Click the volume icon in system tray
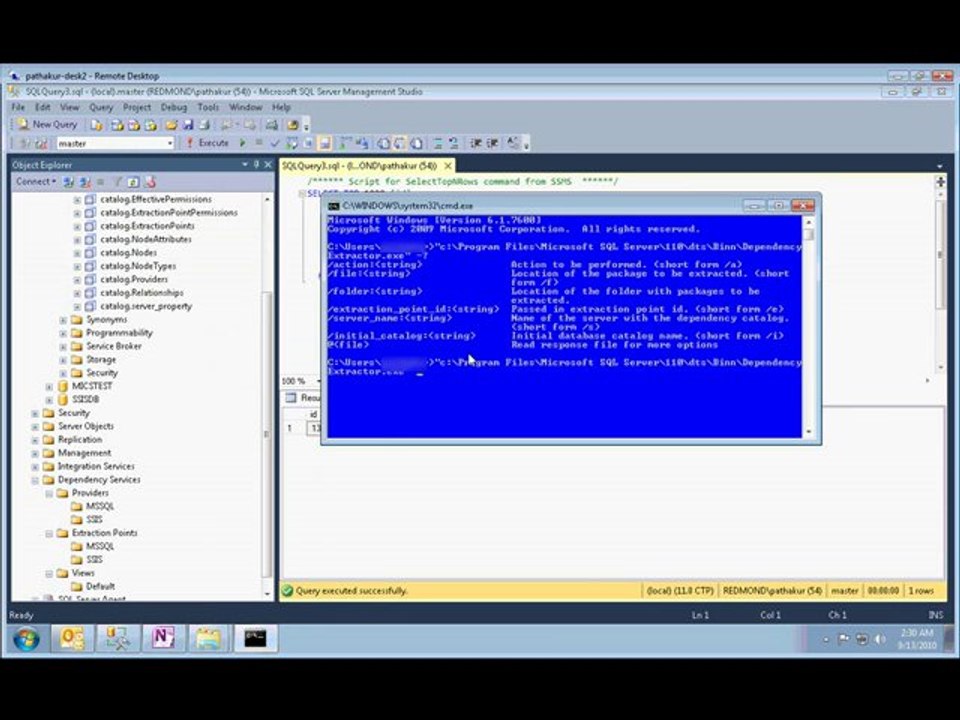Image resolution: width=960 pixels, height=720 pixels. [880, 639]
